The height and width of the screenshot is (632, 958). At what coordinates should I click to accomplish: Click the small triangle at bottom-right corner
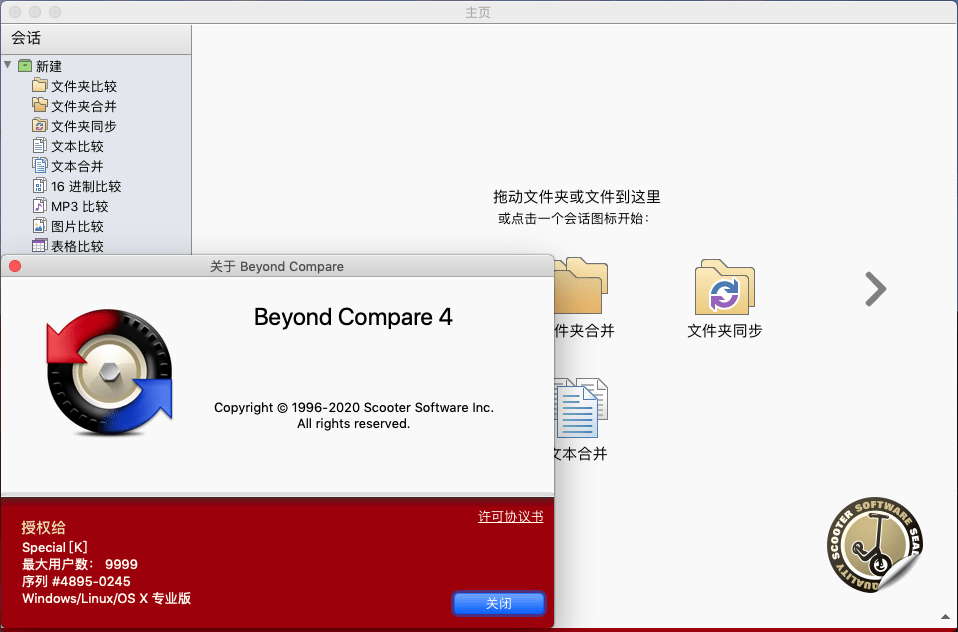coord(945,617)
